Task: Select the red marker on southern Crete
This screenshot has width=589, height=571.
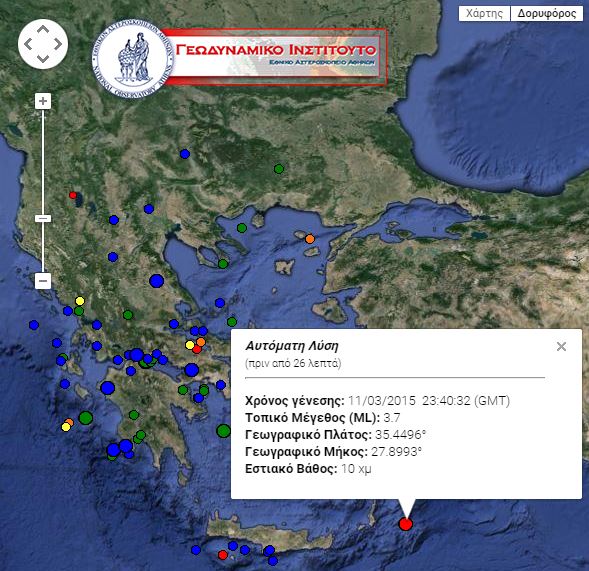Action: [x=223, y=555]
